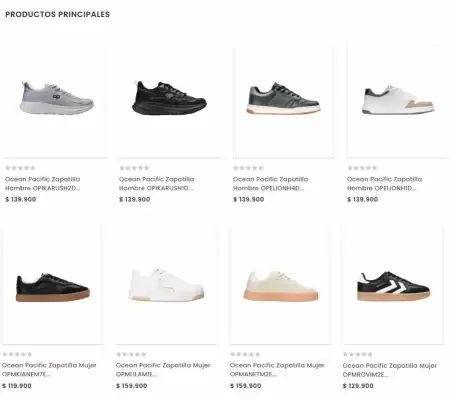
Task: Open the gray OPIKARUSH2D sneaker image
Action: 55,97
